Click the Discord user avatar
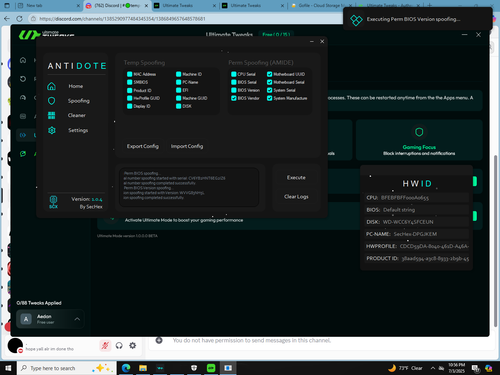The width and height of the screenshot is (500, 375). point(15,345)
